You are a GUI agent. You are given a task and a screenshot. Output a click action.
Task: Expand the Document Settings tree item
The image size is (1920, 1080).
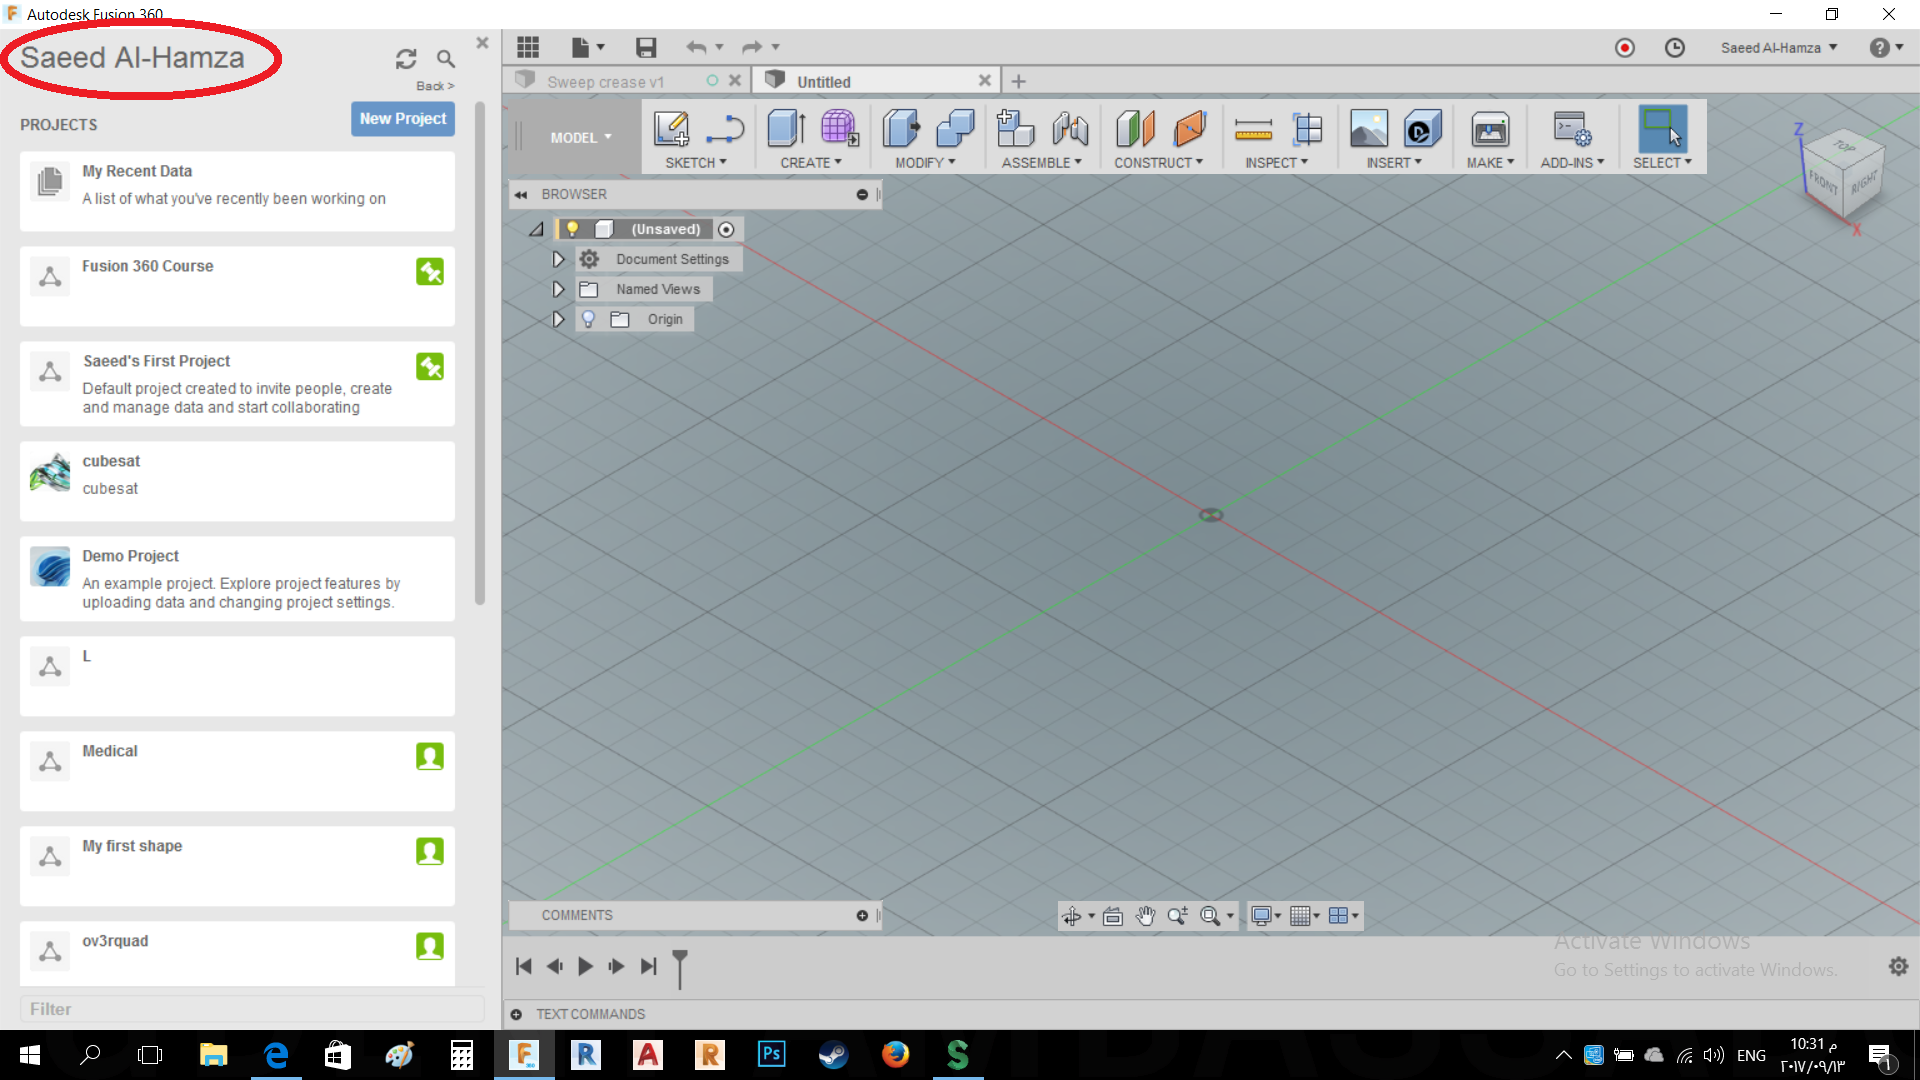click(558, 259)
